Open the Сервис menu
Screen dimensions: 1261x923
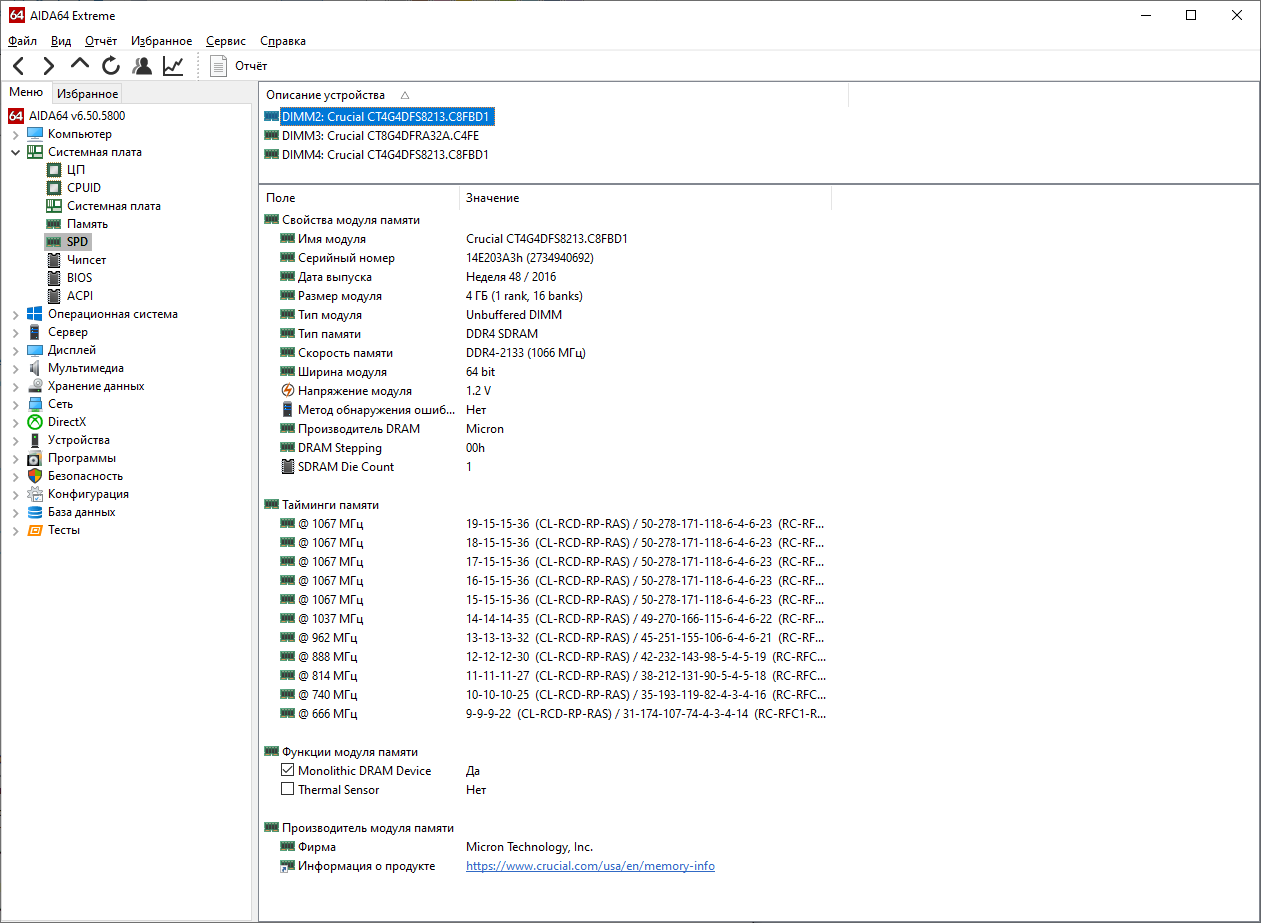tap(226, 41)
